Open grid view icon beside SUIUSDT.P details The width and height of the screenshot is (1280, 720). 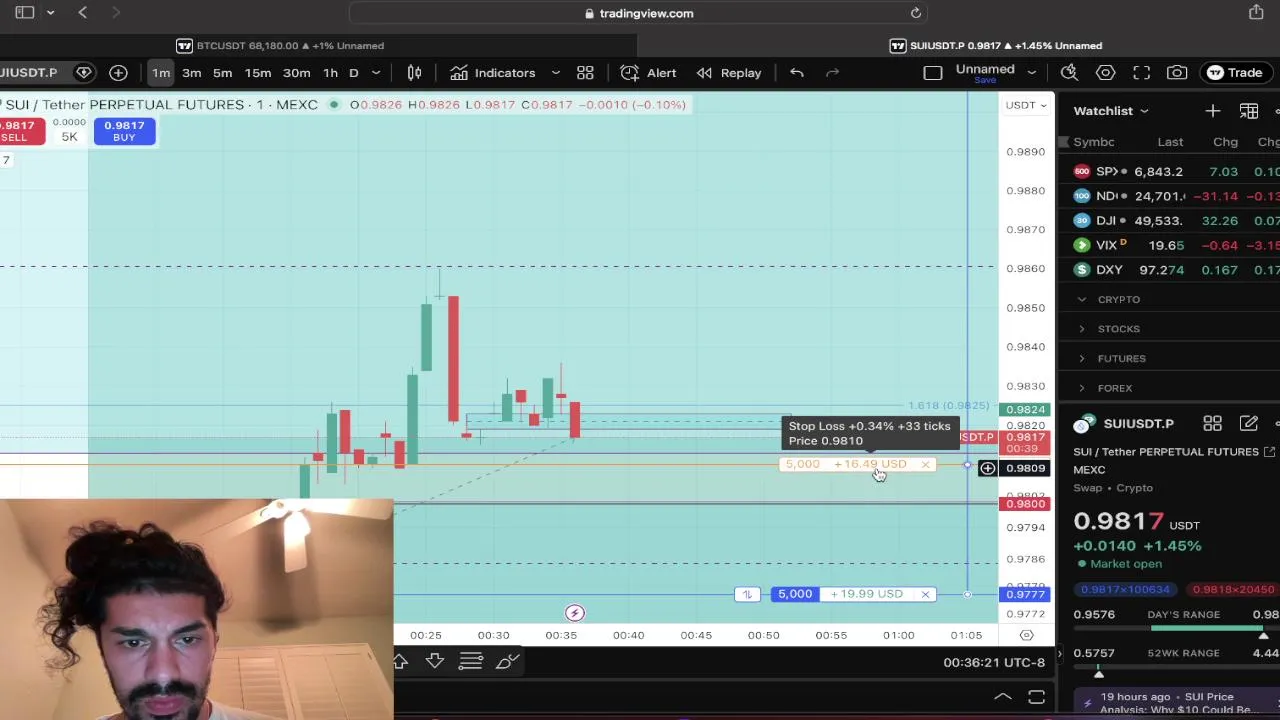point(1212,424)
